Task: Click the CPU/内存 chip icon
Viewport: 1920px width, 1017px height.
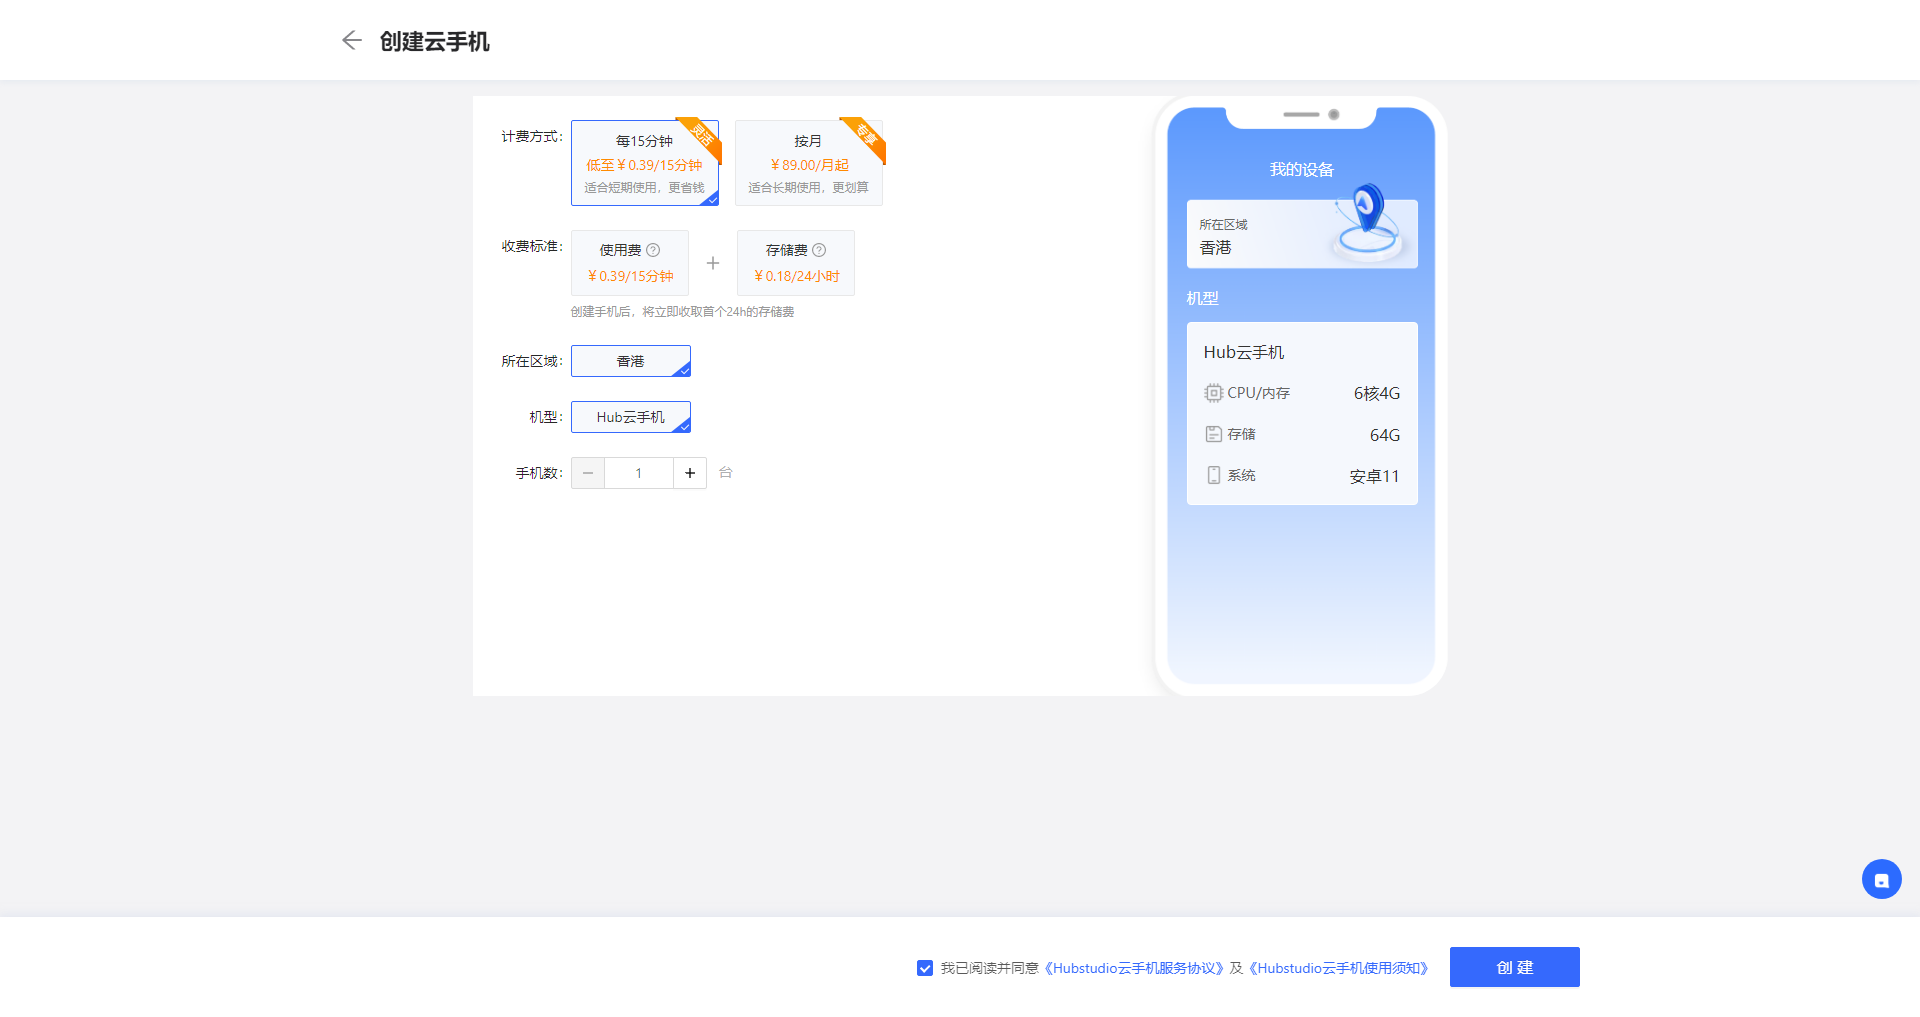Action: pos(1212,393)
